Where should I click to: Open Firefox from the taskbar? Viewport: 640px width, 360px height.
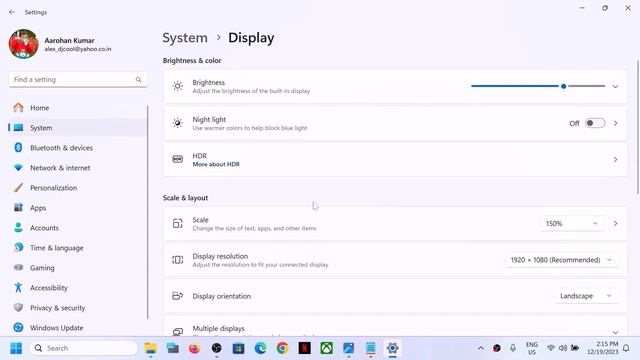[195, 348]
